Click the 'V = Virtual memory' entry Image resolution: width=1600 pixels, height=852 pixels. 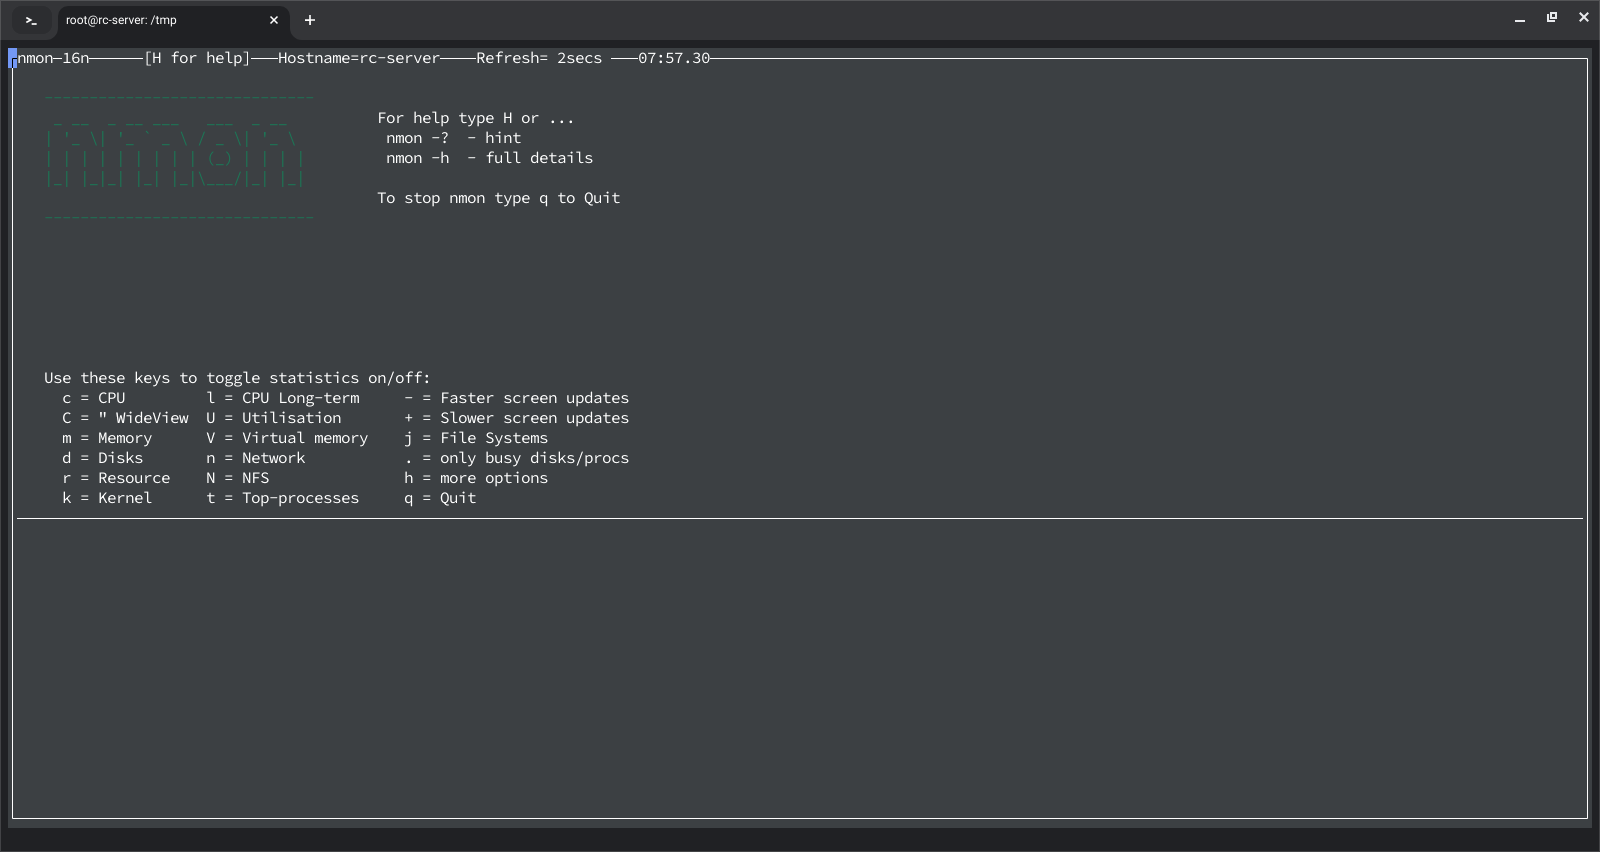point(287,438)
